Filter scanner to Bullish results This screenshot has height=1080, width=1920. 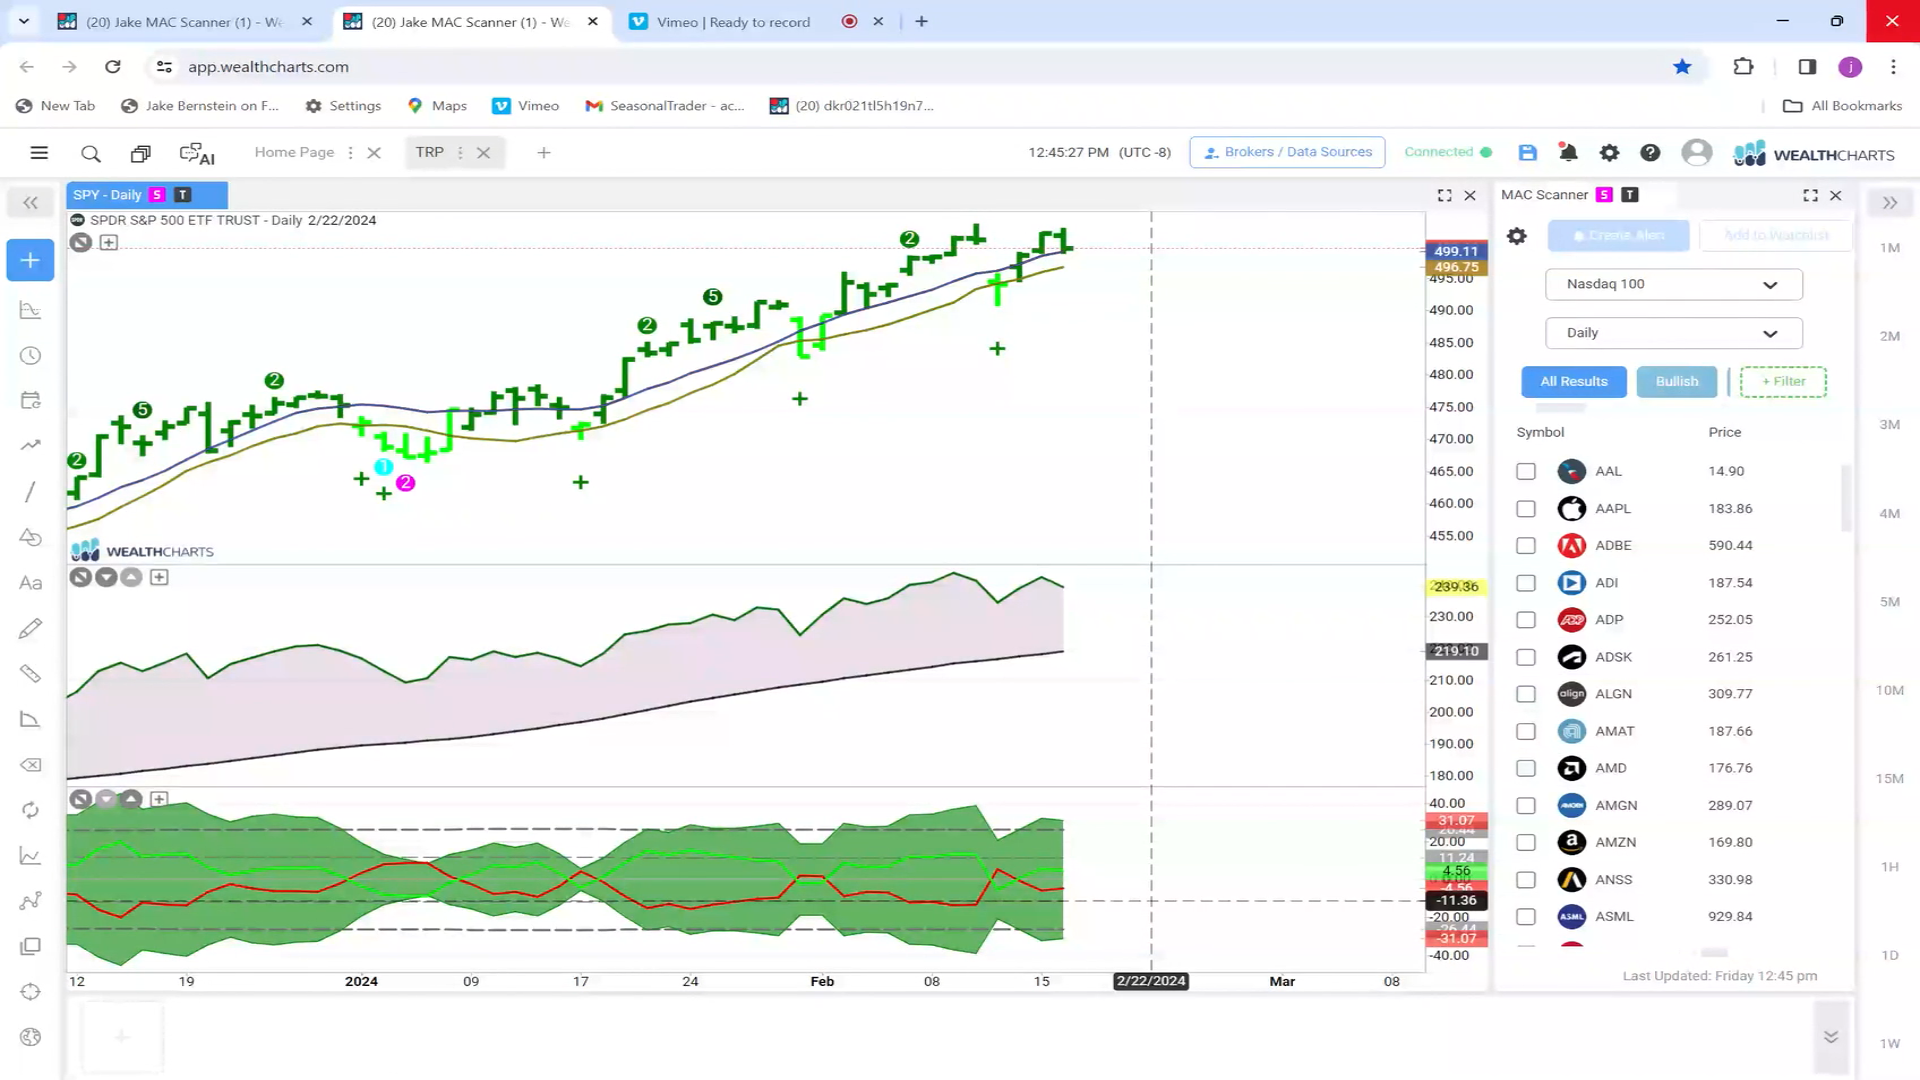pyautogui.click(x=1676, y=382)
